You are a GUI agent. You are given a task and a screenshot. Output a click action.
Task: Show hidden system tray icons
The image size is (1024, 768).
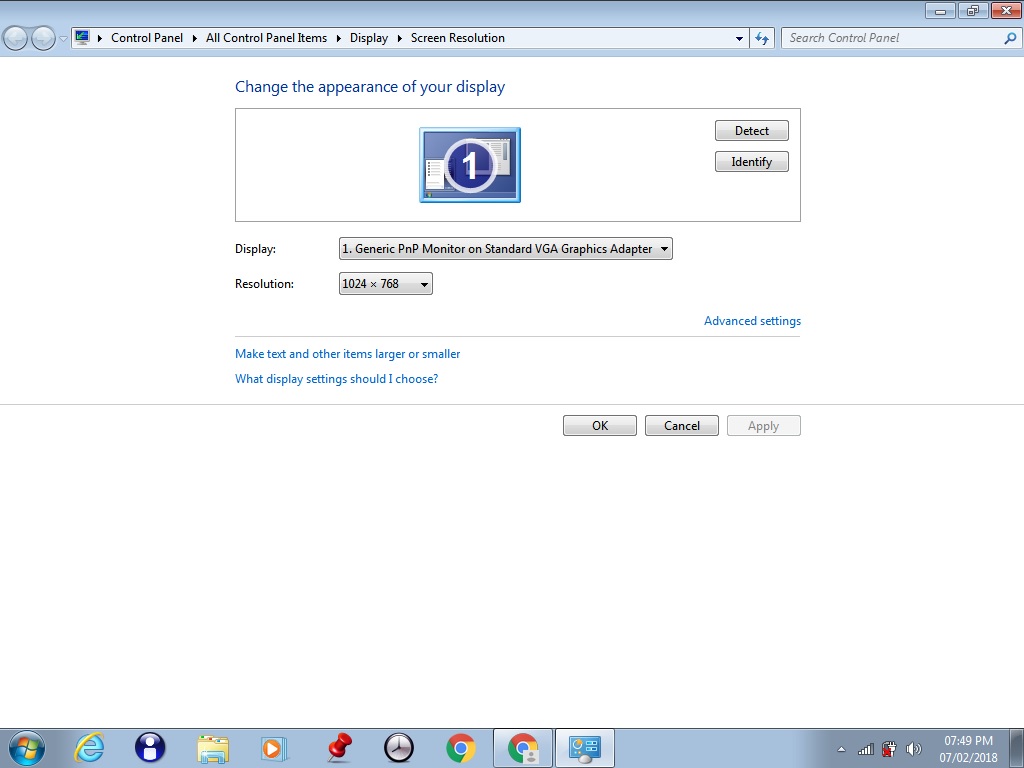(841, 750)
